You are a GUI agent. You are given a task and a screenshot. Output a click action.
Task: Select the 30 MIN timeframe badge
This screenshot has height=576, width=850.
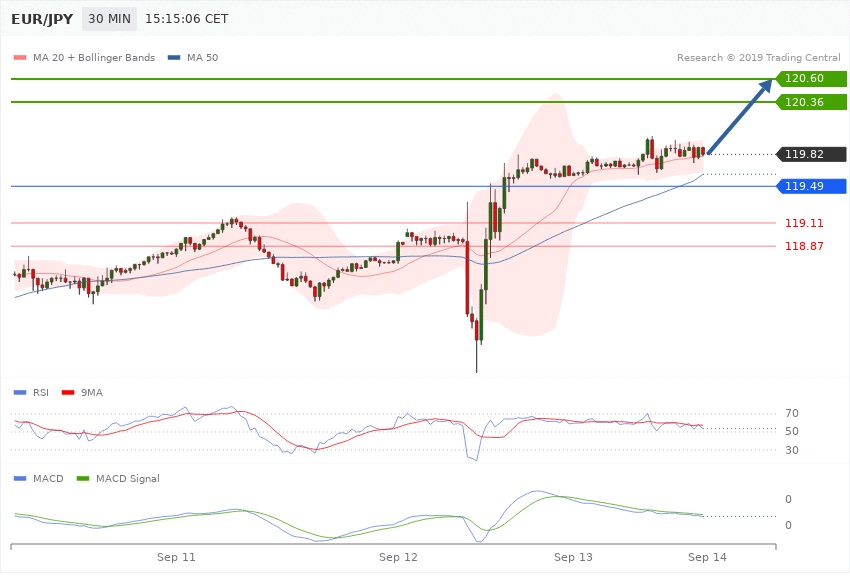click(x=110, y=19)
